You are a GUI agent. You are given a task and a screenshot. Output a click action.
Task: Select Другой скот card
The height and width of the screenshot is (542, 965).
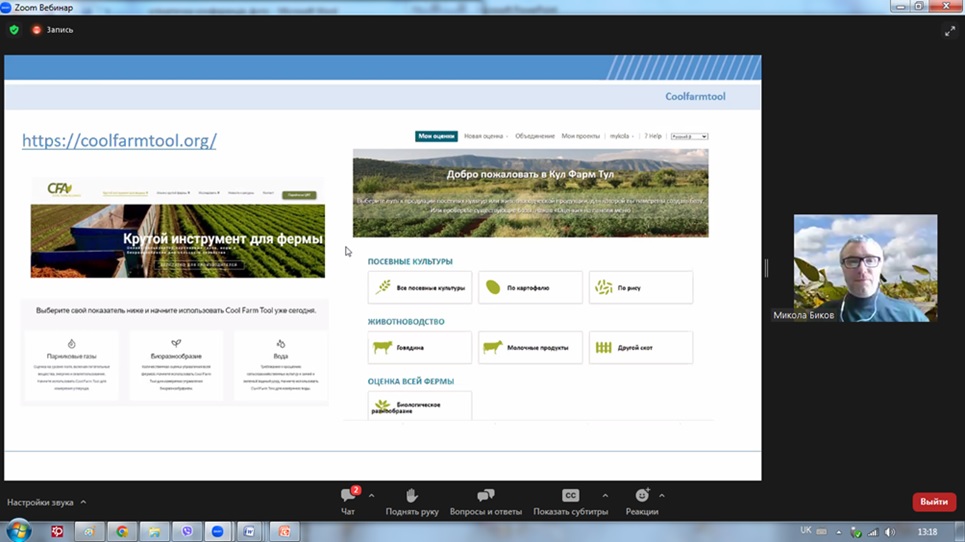click(x=641, y=348)
